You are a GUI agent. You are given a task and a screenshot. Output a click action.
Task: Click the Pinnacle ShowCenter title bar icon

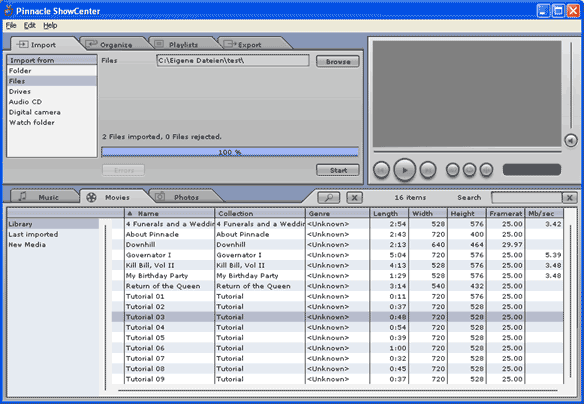(x=8, y=10)
